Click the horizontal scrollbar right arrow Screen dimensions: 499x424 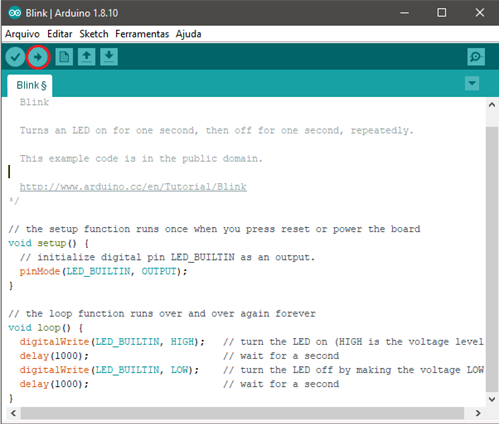[478, 413]
